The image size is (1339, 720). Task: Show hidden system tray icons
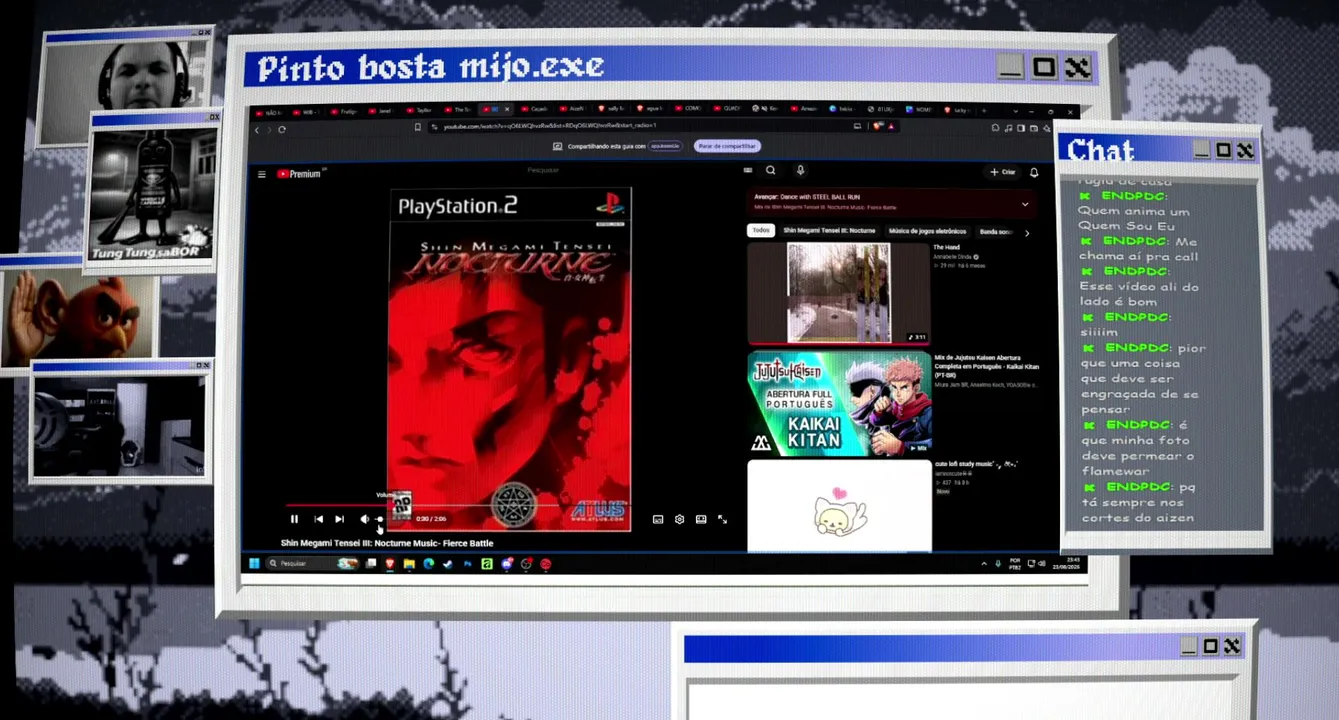pos(984,564)
